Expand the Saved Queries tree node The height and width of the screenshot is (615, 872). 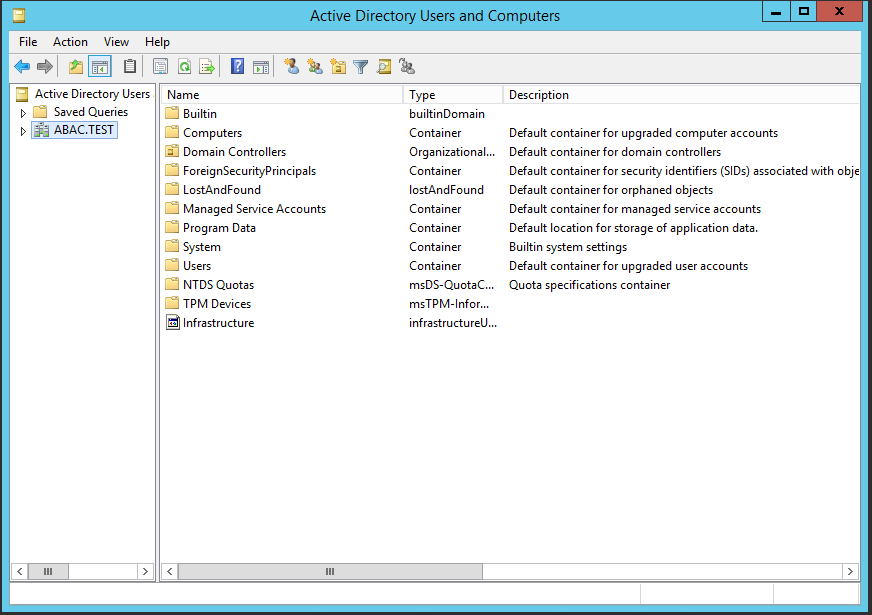tap(23, 113)
